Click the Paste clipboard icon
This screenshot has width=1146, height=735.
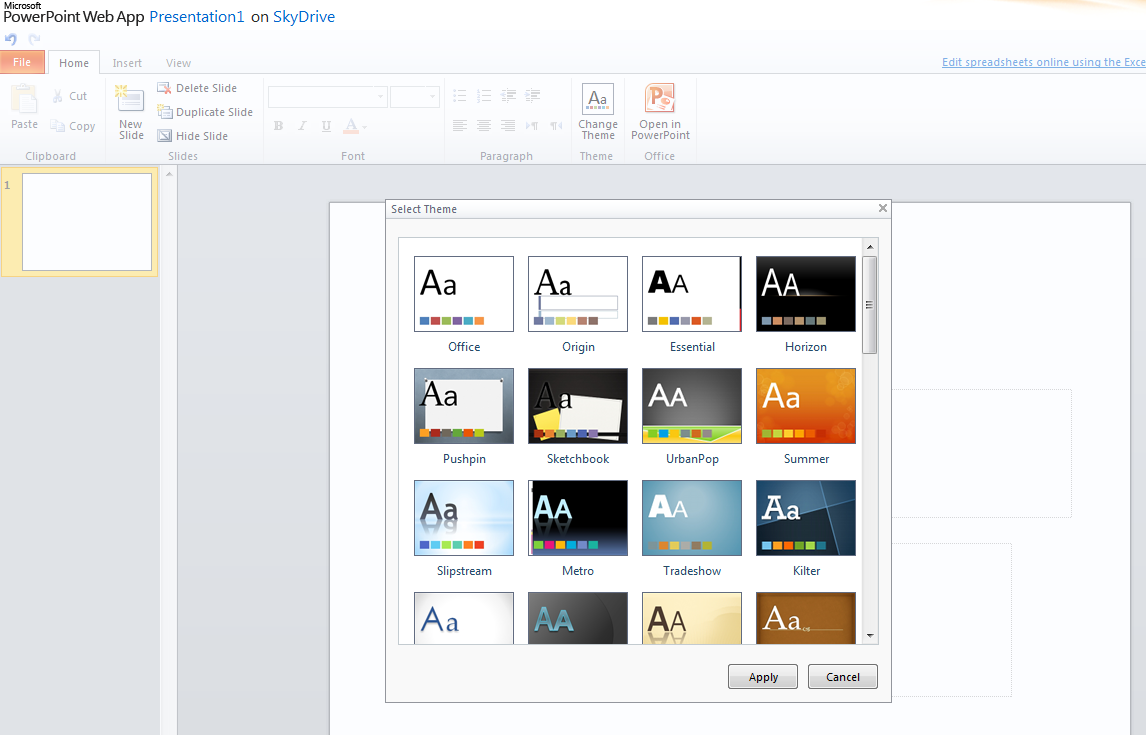(x=24, y=99)
